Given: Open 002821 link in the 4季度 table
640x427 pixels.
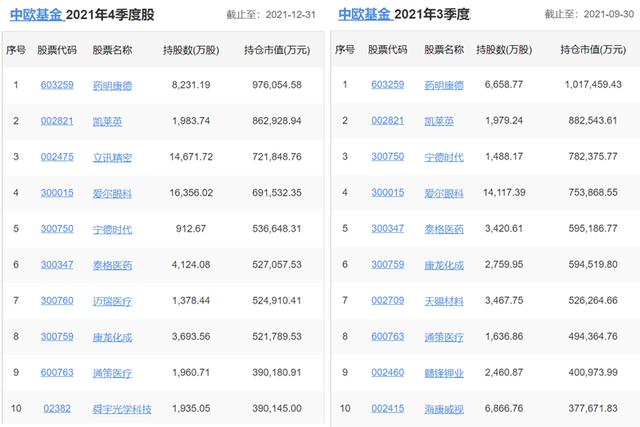Looking at the screenshot, I should (57, 121).
